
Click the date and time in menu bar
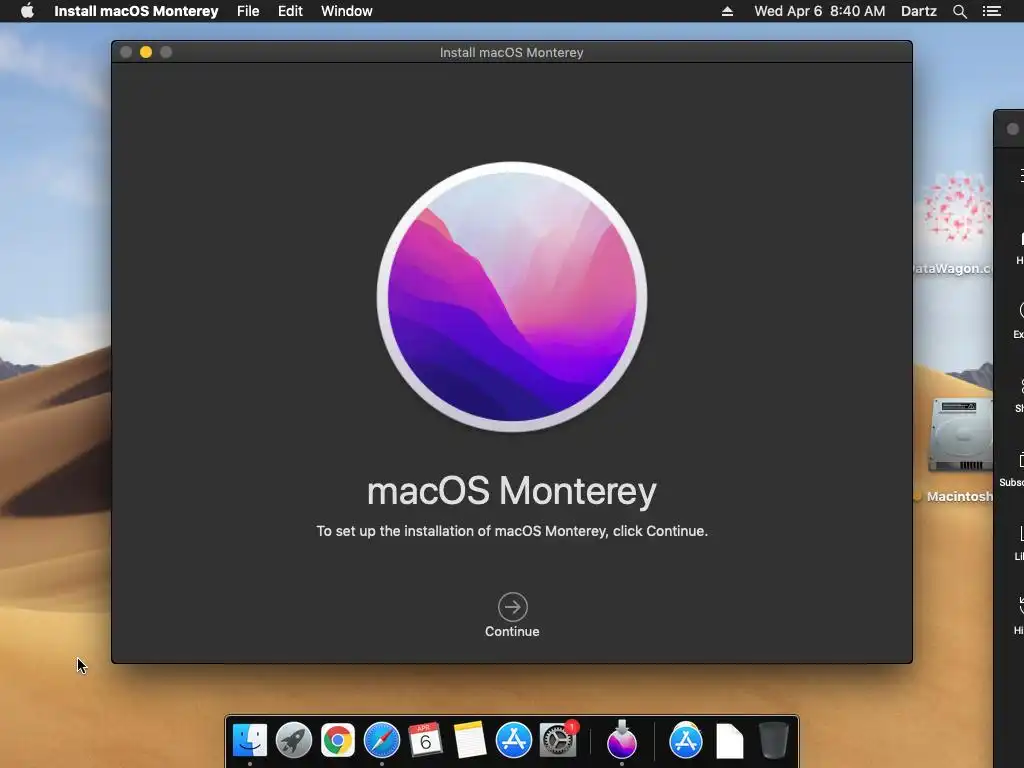click(x=820, y=11)
